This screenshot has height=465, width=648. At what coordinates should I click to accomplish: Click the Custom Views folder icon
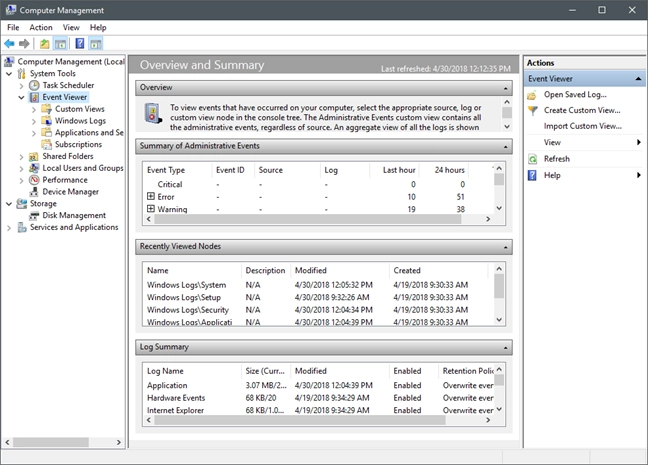click(47, 109)
